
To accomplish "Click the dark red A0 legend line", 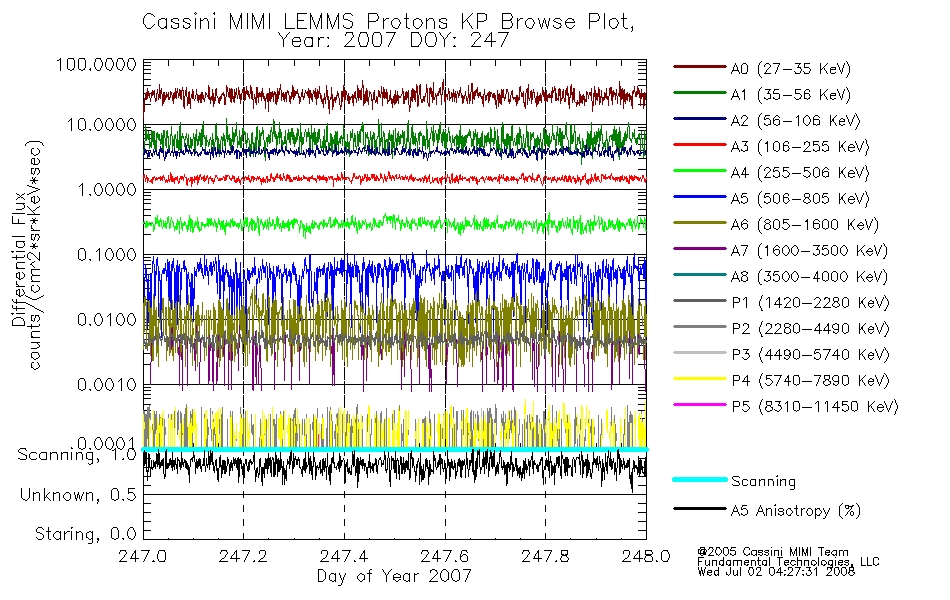I will tap(700, 67).
